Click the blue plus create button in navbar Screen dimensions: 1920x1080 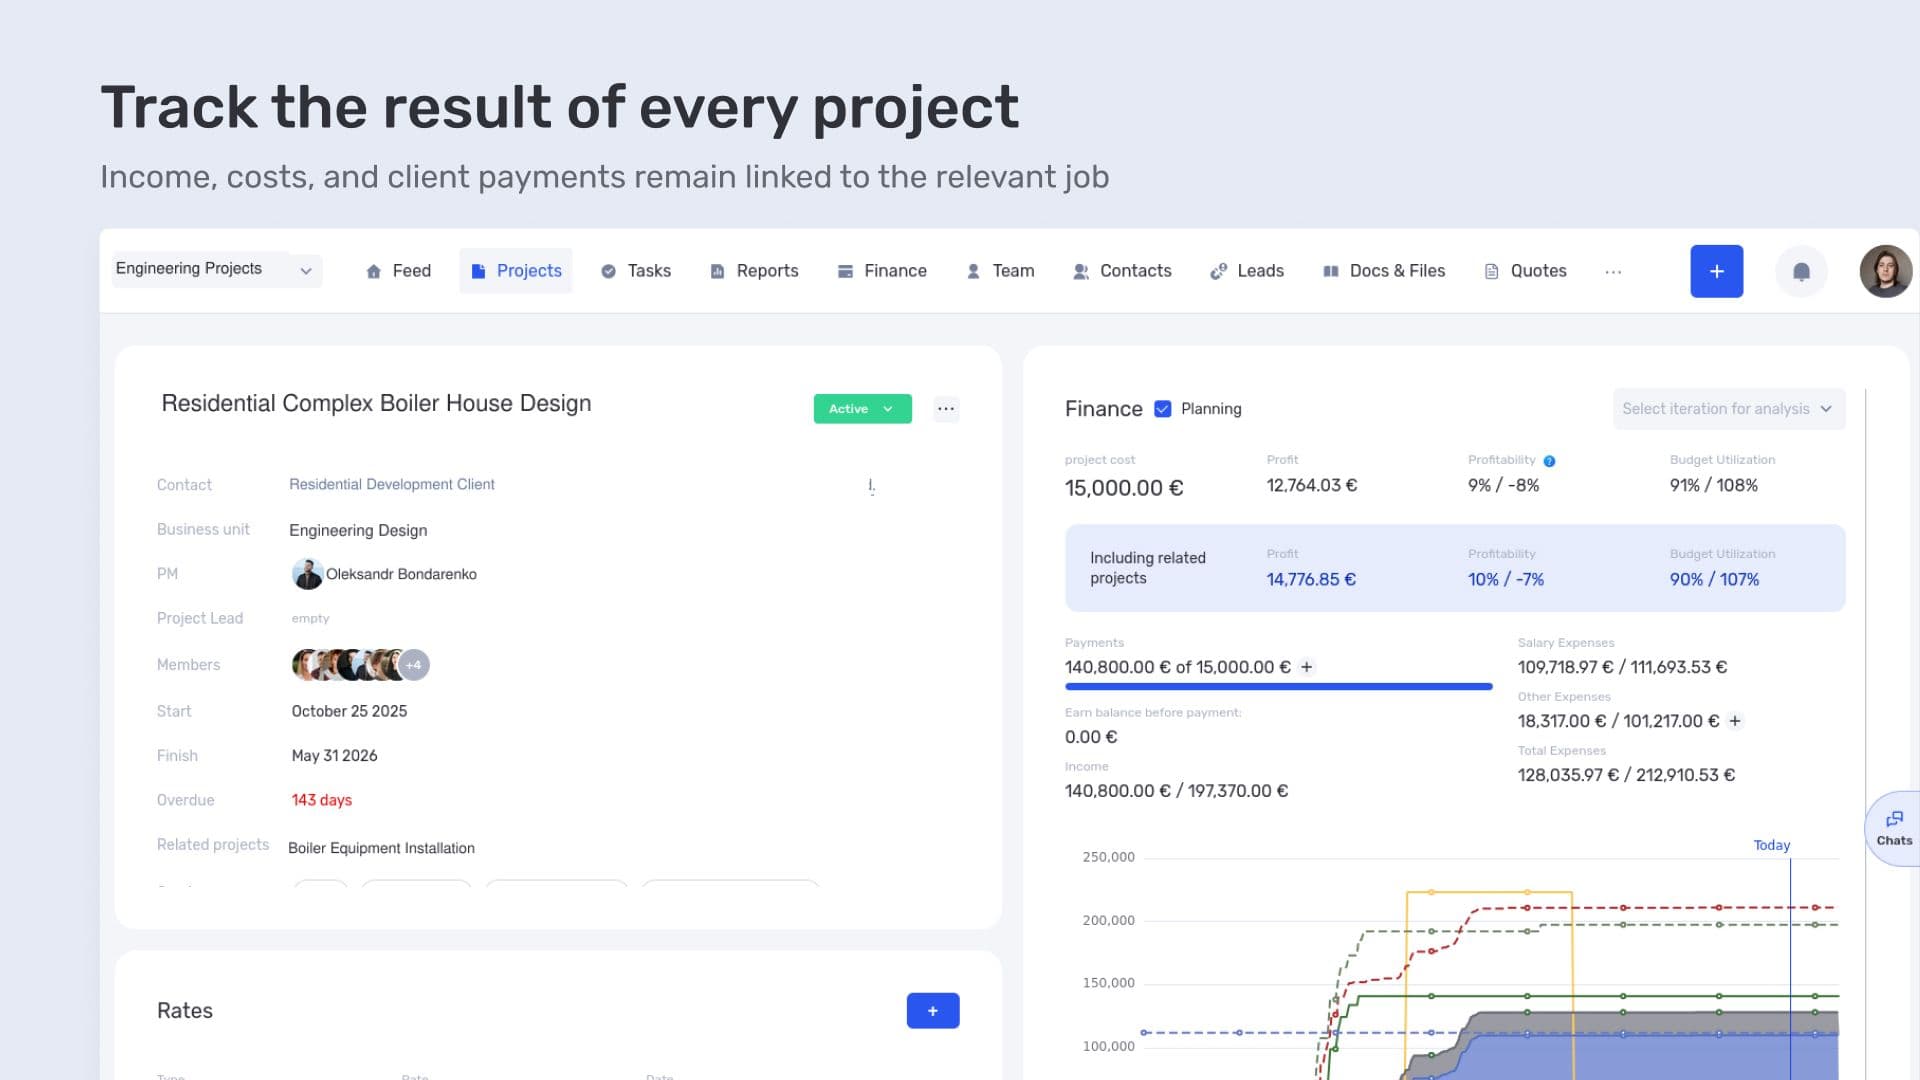point(1716,271)
